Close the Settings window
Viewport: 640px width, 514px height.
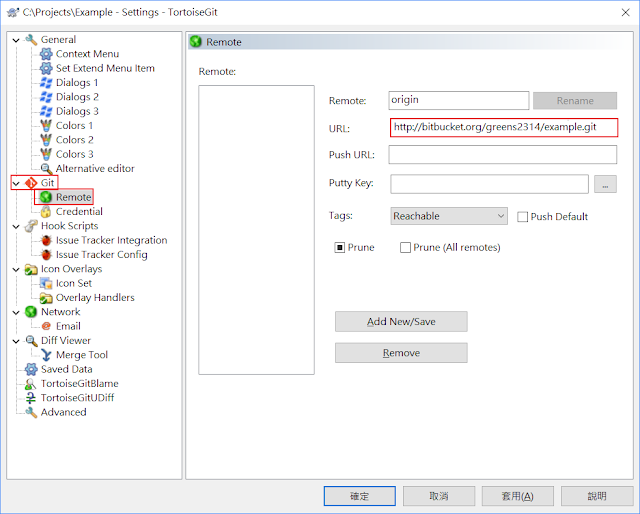click(x=625, y=13)
